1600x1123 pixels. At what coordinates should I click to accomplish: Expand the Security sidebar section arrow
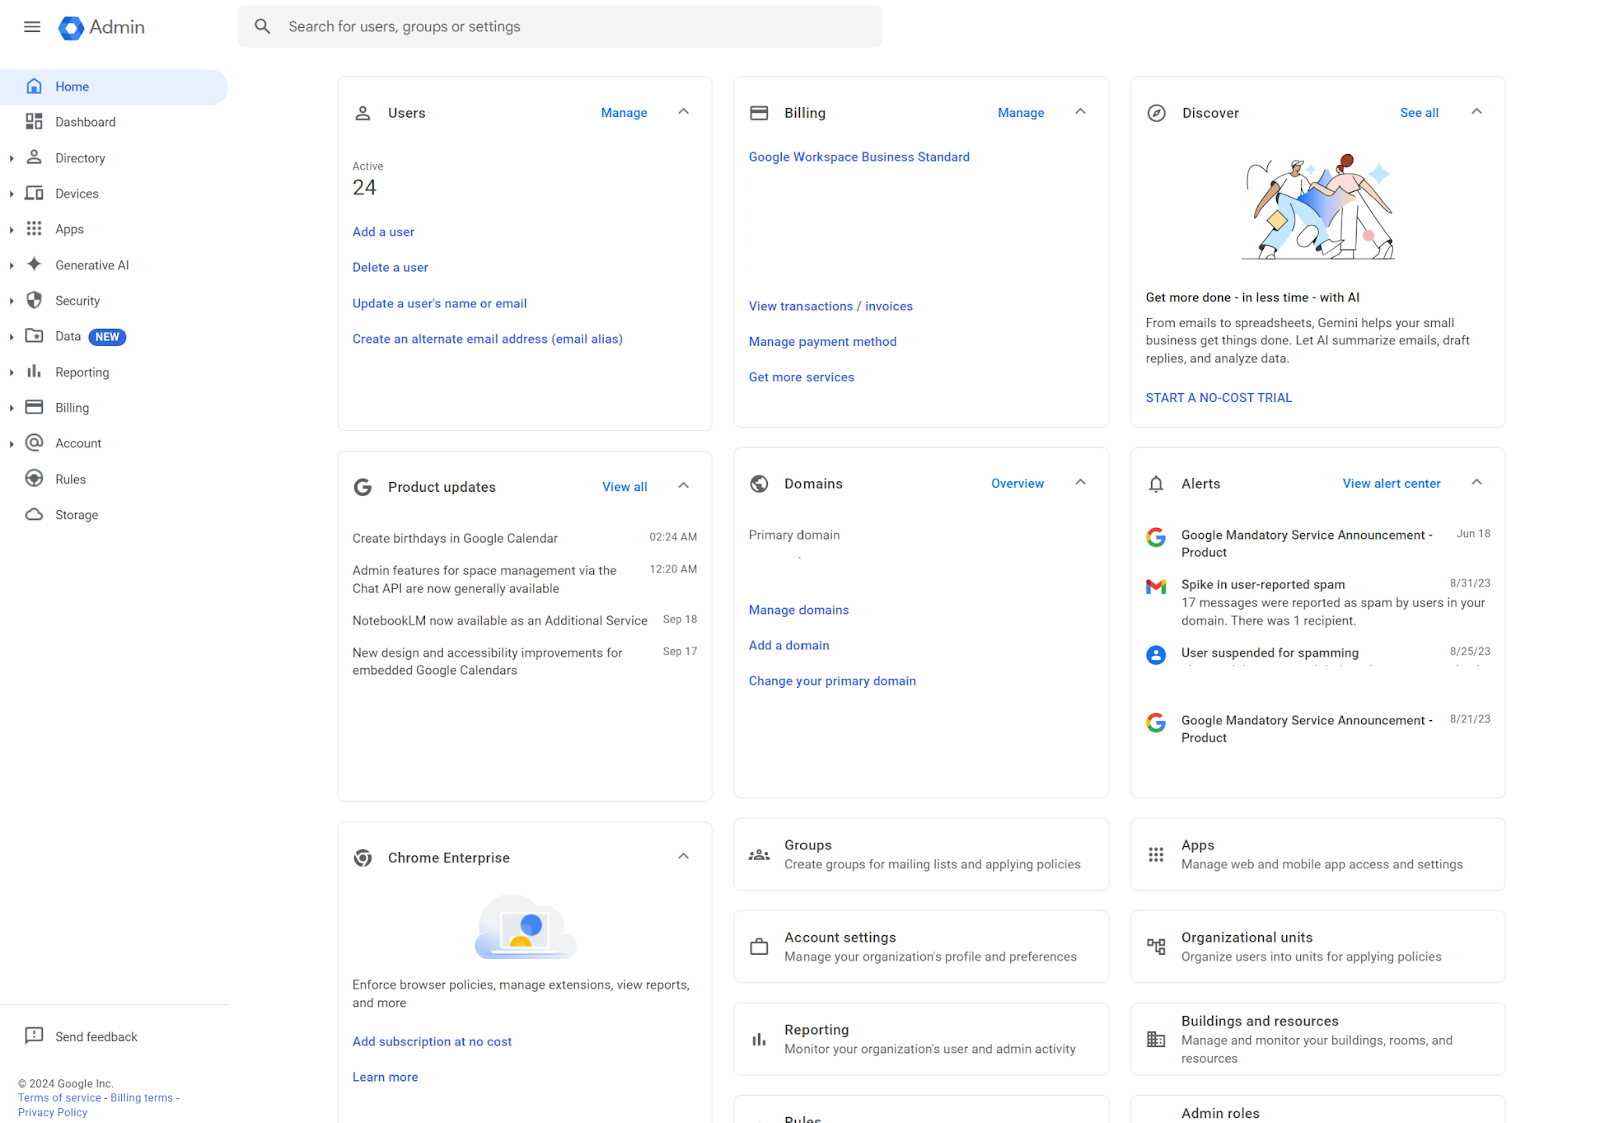click(x=12, y=301)
